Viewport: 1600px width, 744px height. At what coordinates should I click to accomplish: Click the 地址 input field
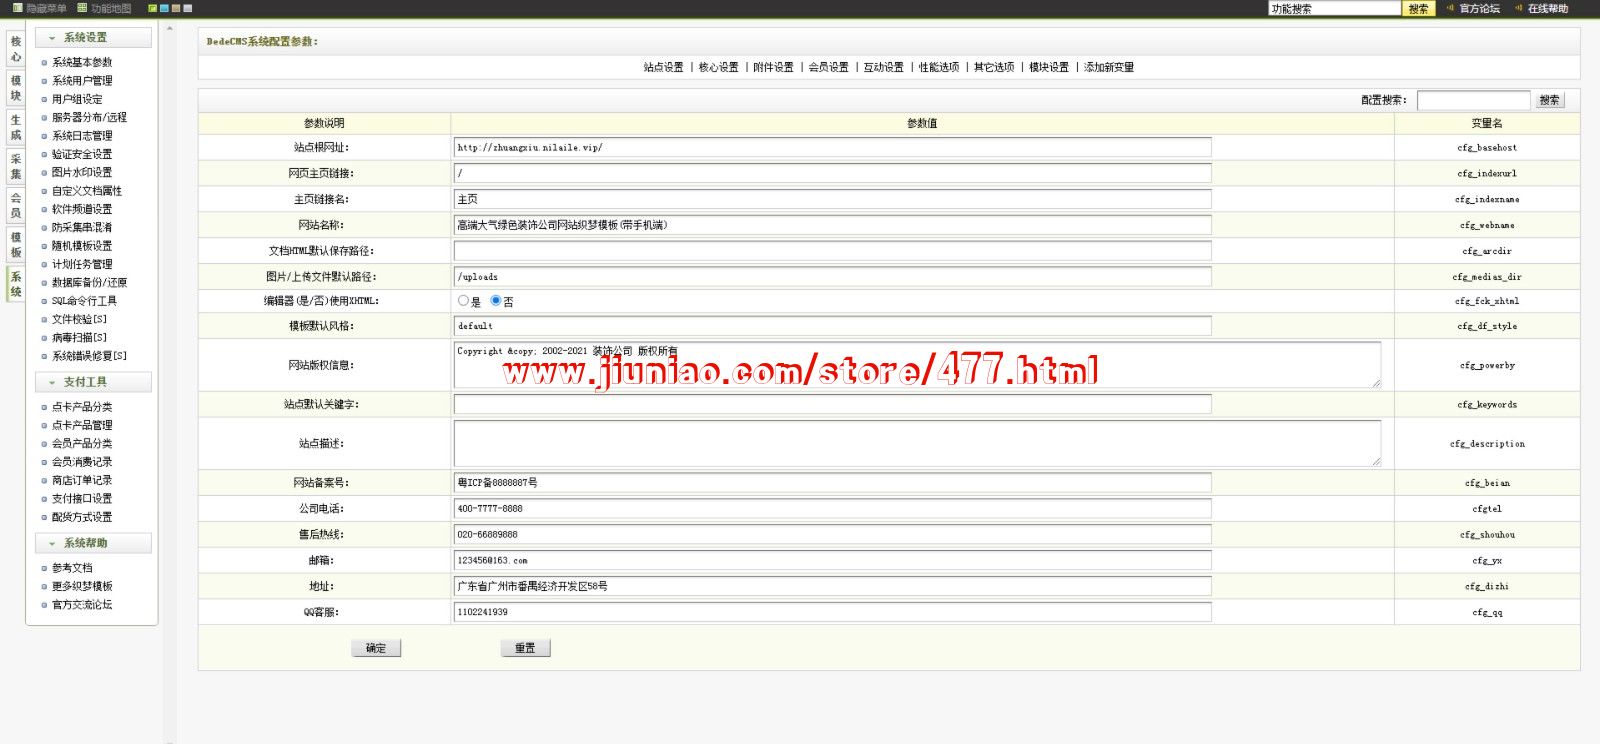pos(832,586)
